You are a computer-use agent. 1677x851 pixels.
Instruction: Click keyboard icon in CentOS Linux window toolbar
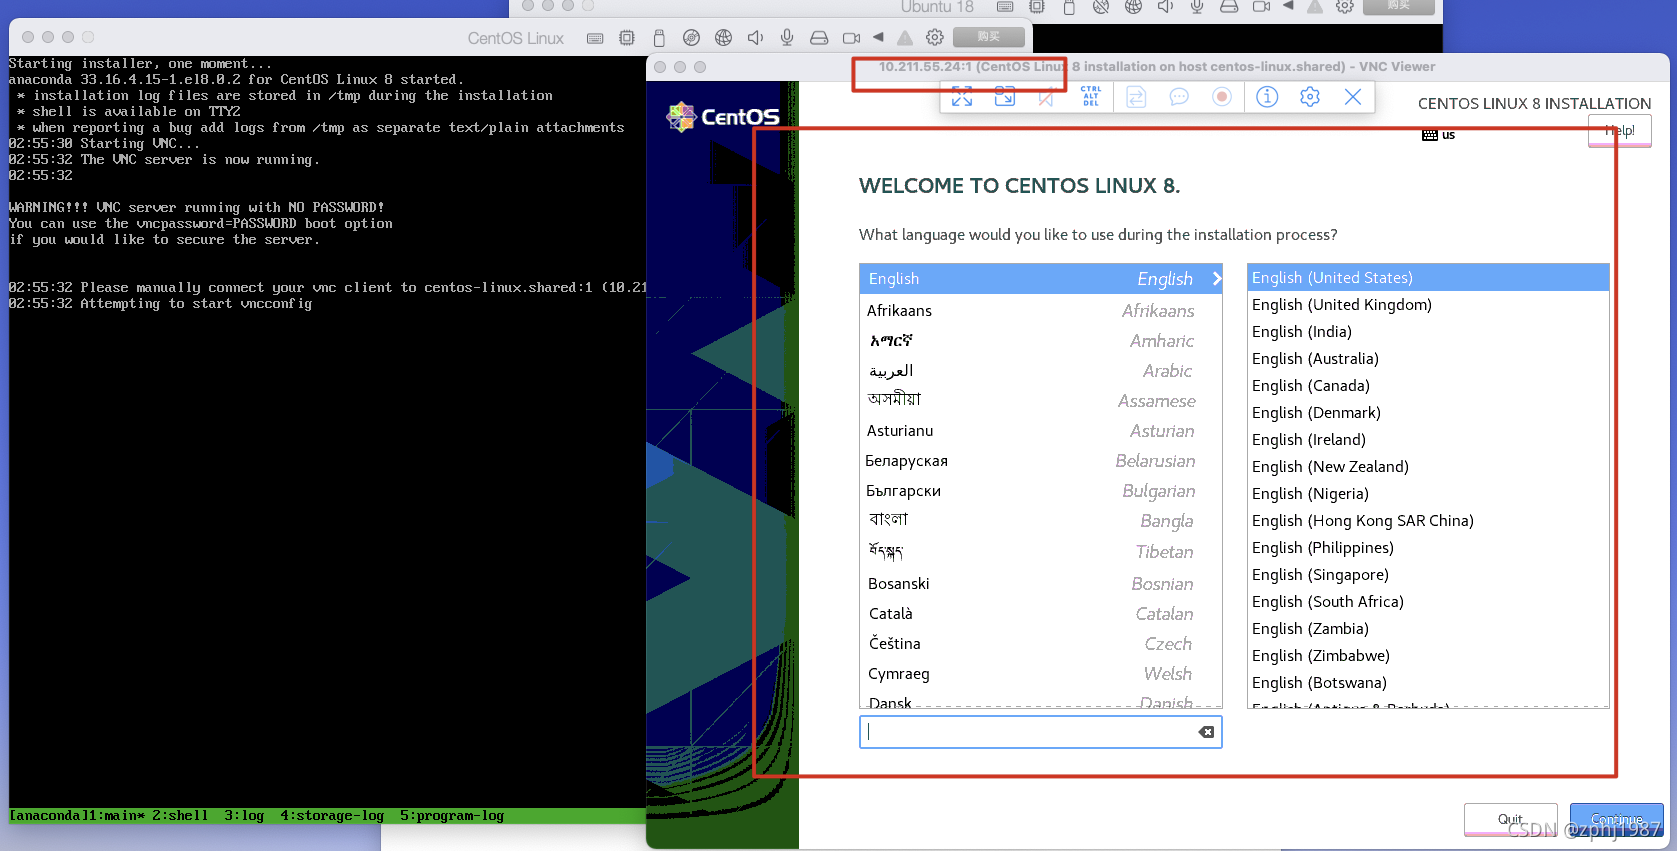pos(595,38)
